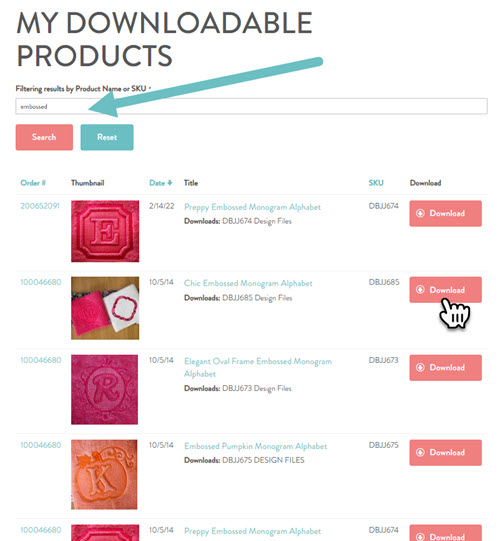500x541 pixels.
Task: Click the orange pumpkin K thumbnail
Action: pyautogui.click(x=104, y=474)
